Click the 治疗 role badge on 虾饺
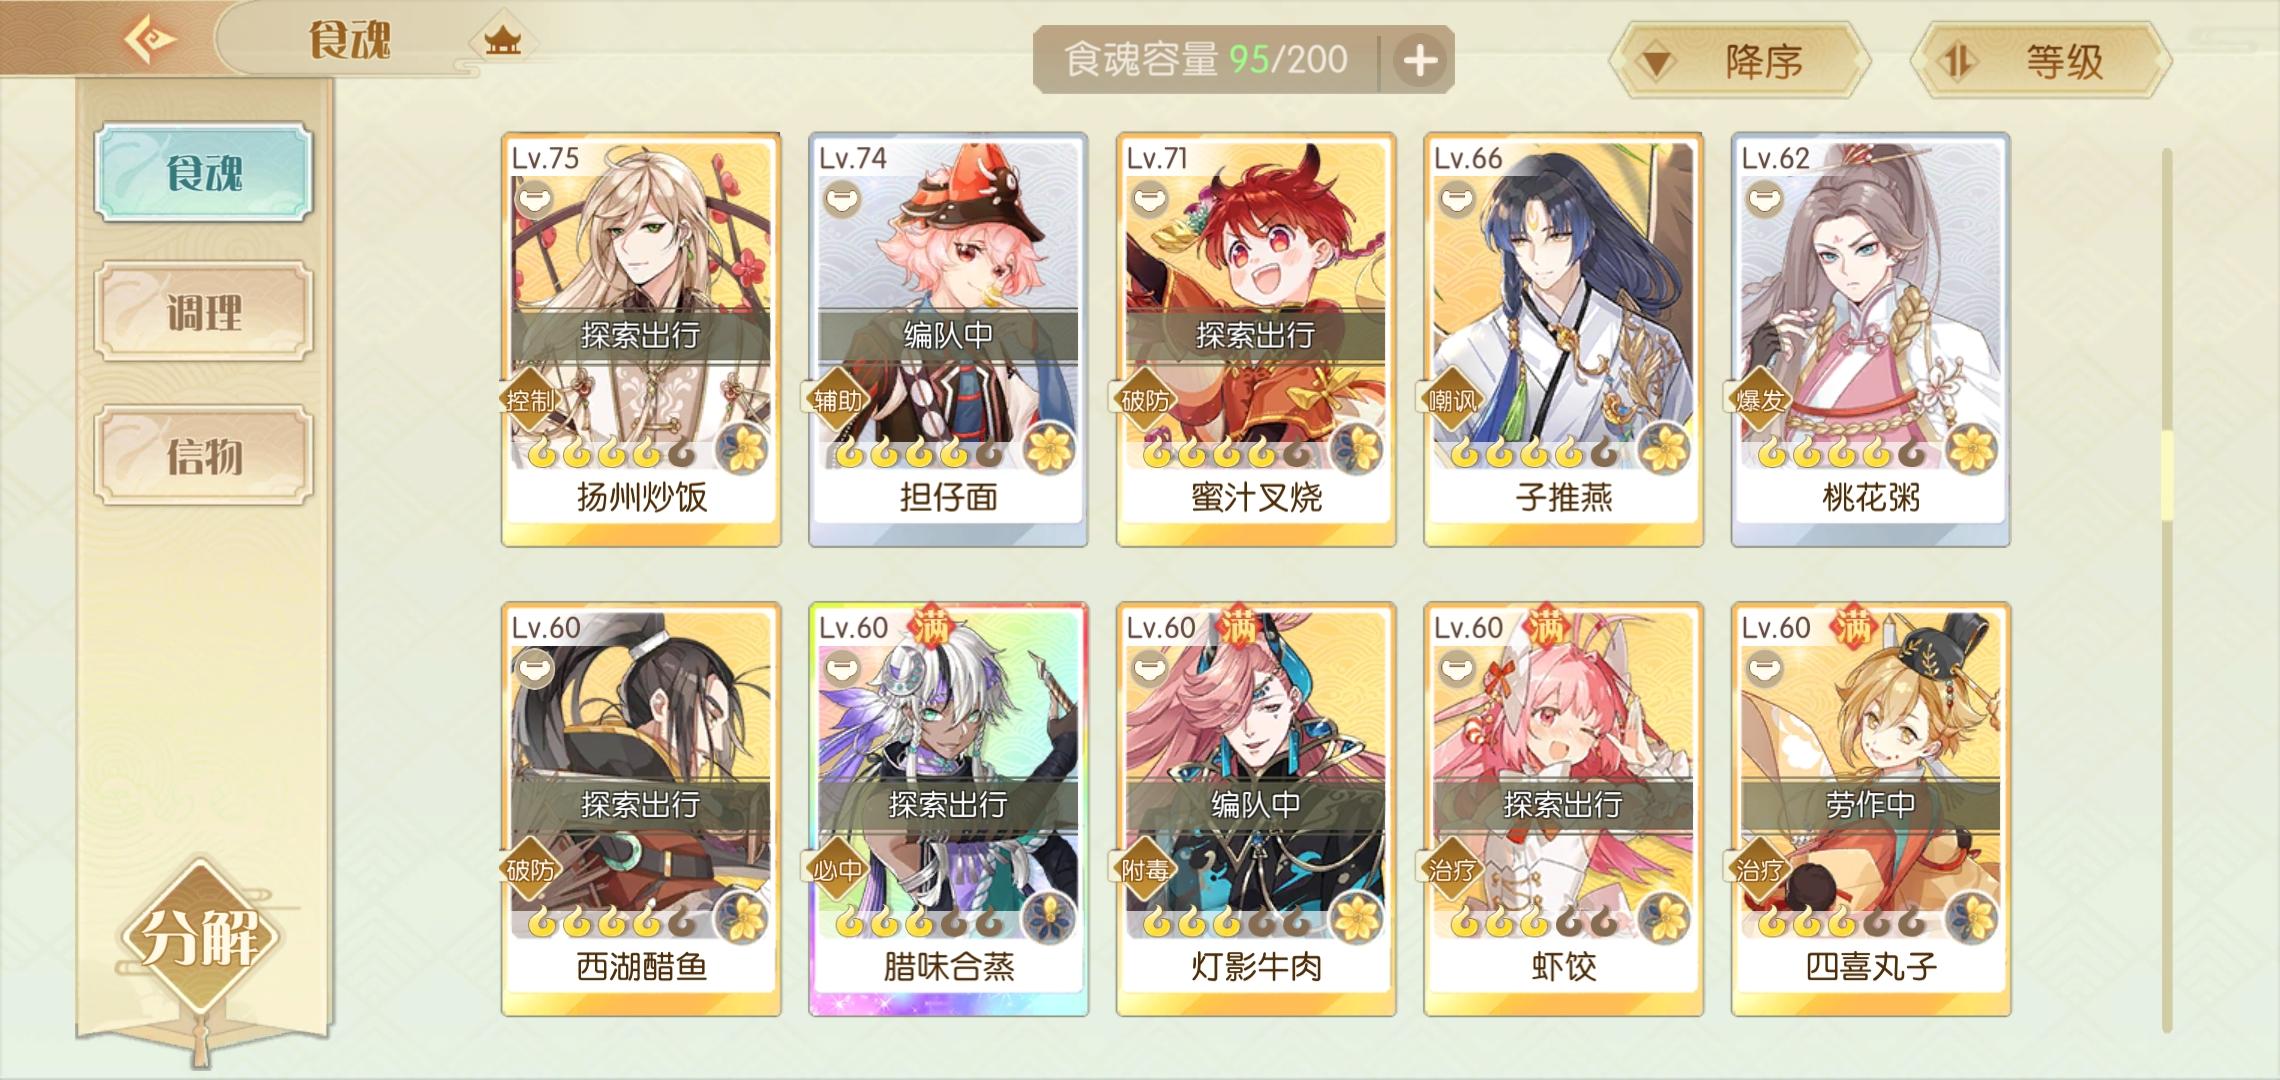The width and height of the screenshot is (2280, 1080). (1451, 870)
